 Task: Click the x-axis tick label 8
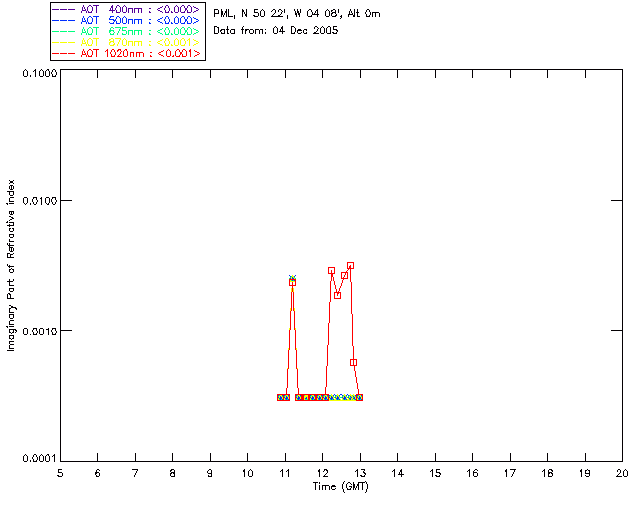173,473
